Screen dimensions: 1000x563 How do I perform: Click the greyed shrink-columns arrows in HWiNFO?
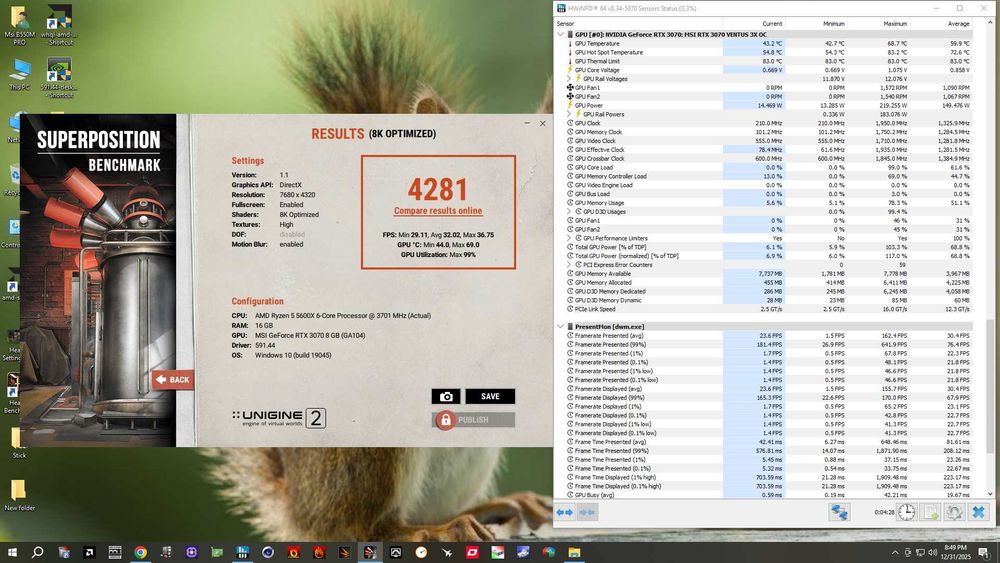coord(587,512)
